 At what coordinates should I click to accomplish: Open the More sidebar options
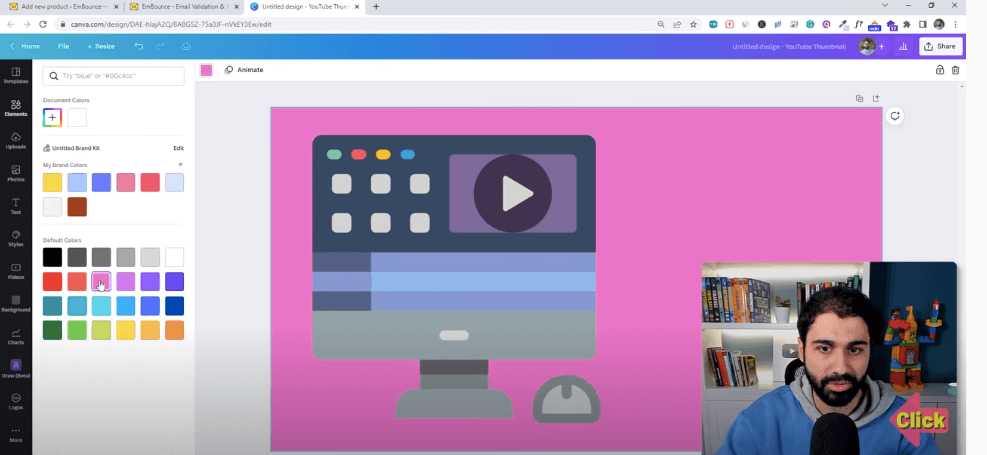coord(16,434)
